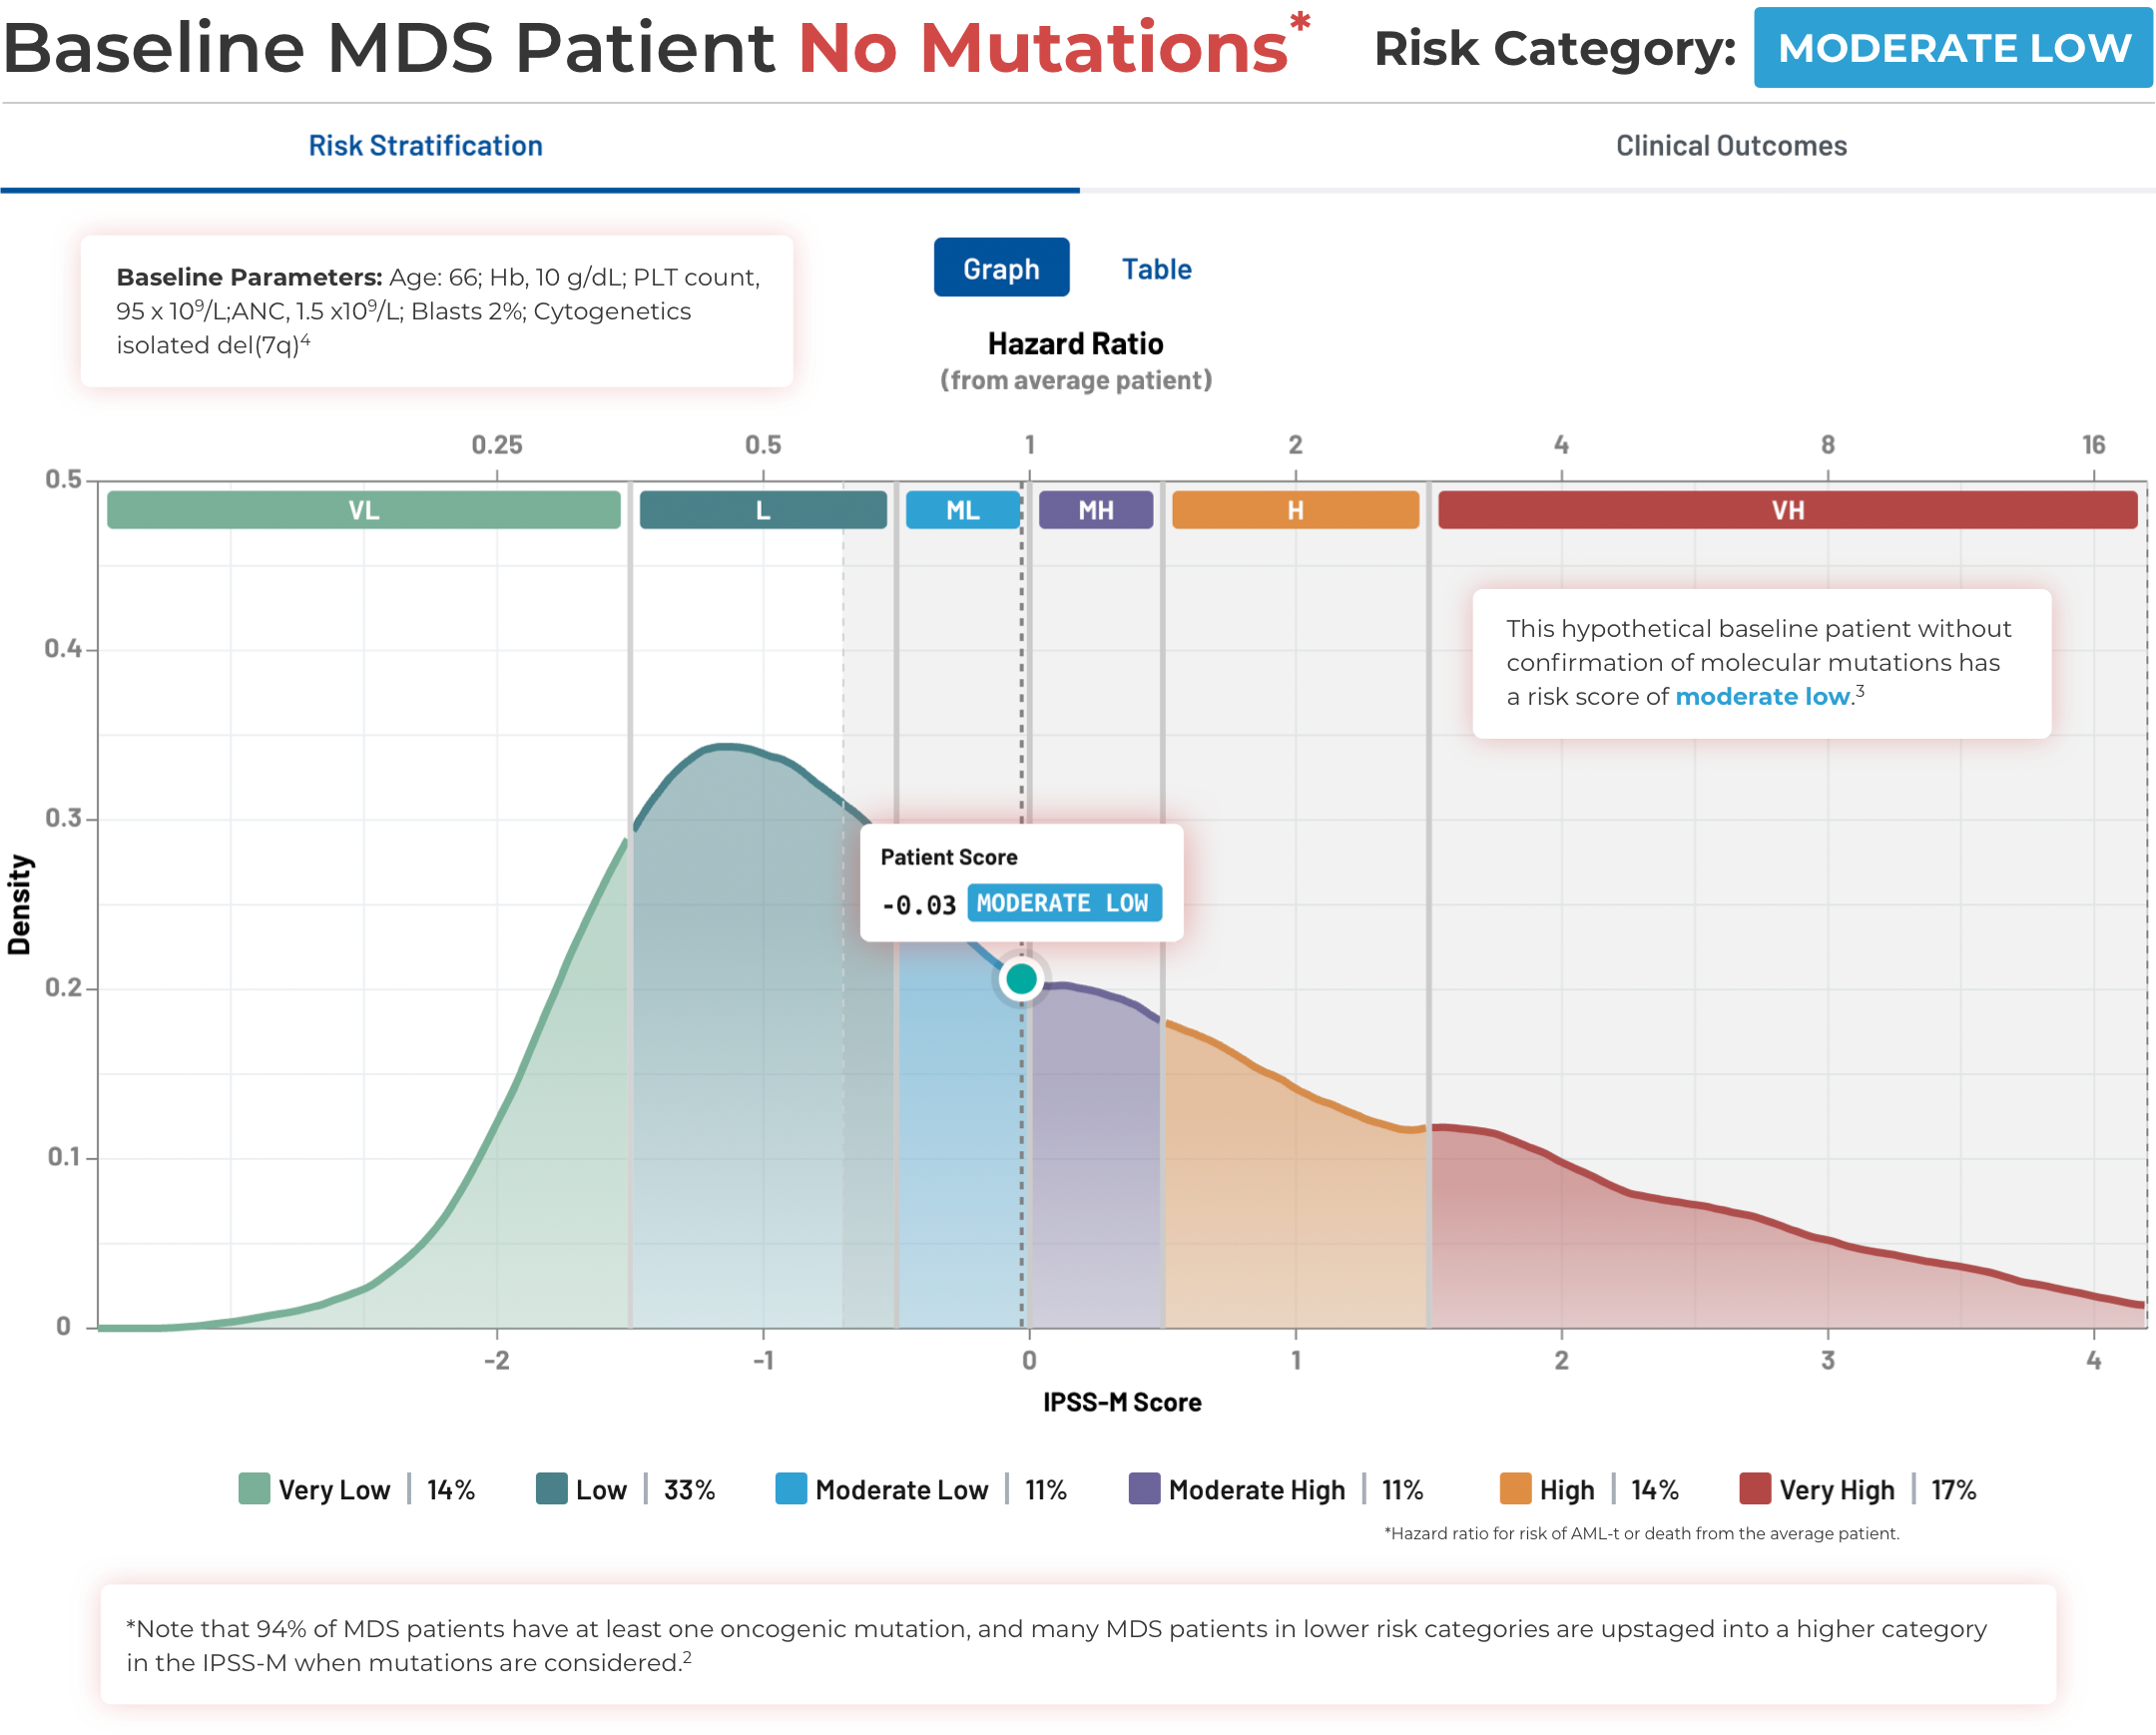Click the 'IPSS-M Score' axis title
The height and width of the screenshot is (1735, 2156).
1122,1402
